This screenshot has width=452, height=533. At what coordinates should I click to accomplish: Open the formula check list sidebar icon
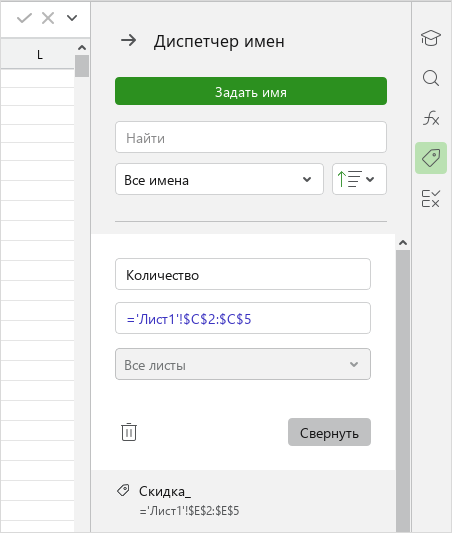pyautogui.click(x=431, y=199)
